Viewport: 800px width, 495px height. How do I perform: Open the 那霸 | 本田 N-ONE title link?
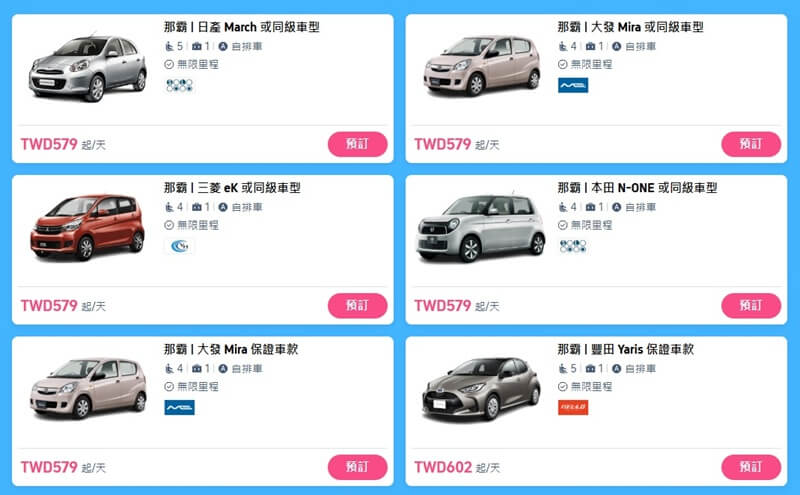637,188
